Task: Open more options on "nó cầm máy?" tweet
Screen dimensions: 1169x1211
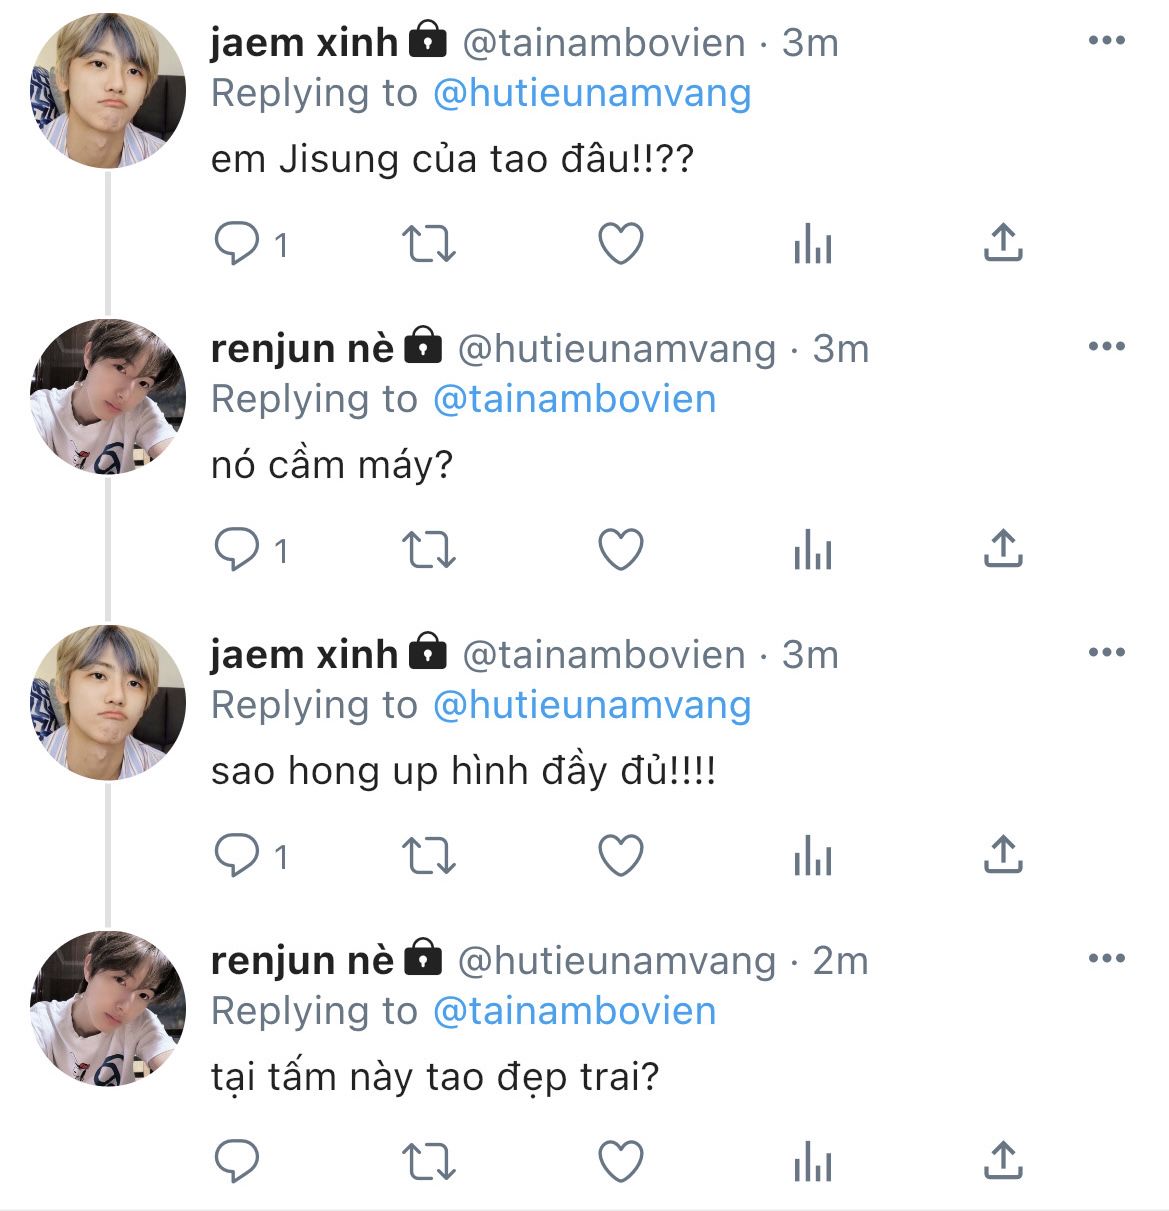Action: pyautogui.click(x=1106, y=347)
